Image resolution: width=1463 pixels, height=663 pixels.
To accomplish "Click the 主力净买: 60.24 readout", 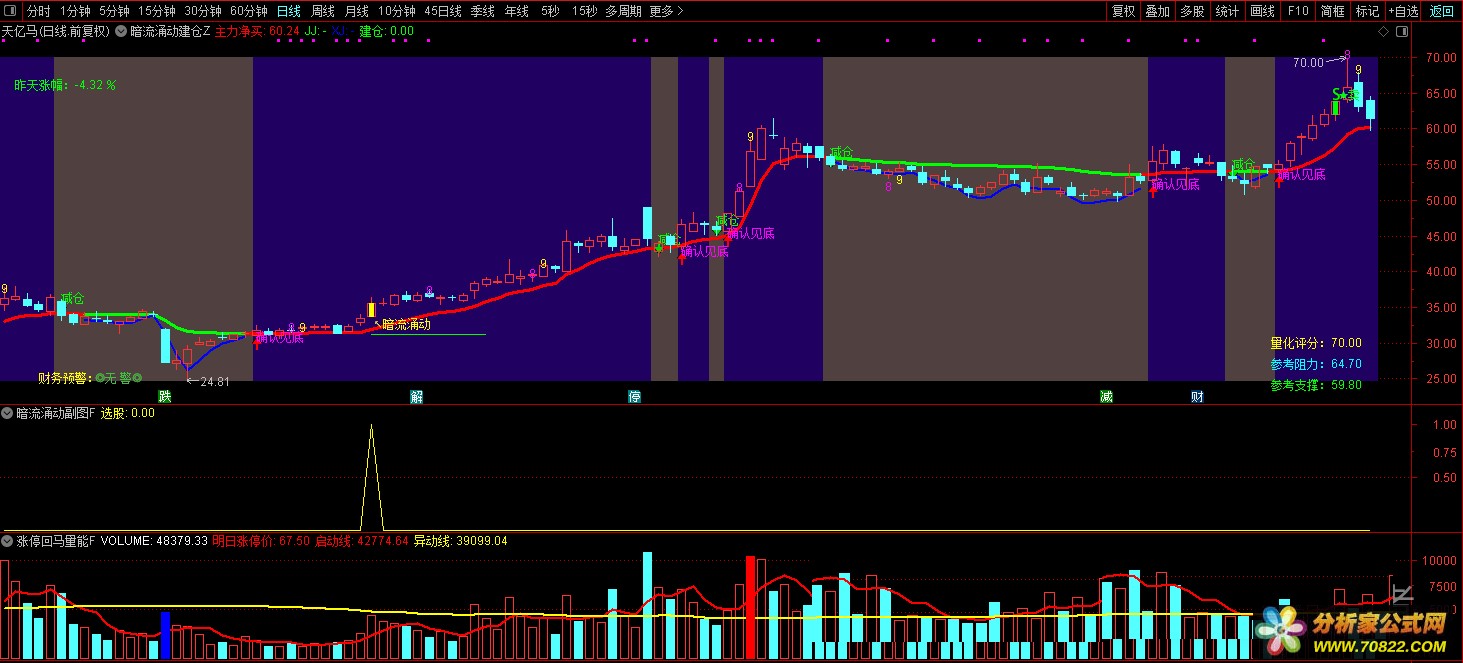I will [257, 31].
